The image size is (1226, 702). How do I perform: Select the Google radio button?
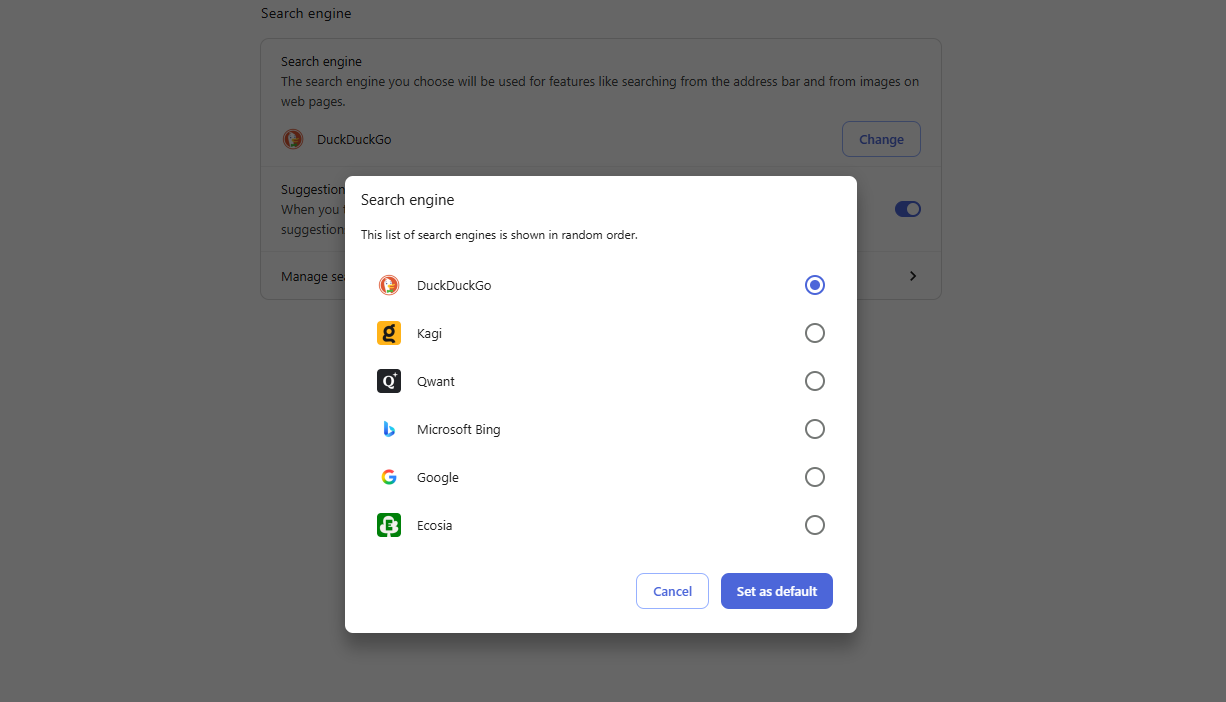(x=815, y=477)
